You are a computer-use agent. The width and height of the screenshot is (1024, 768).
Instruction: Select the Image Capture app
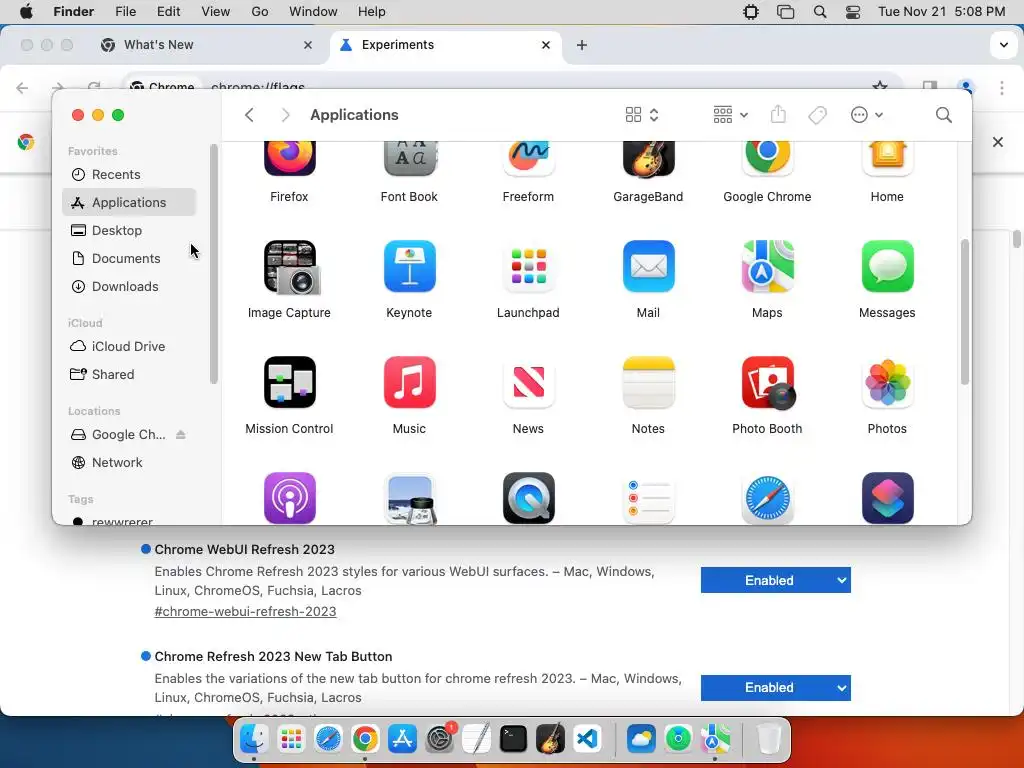coord(291,268)
